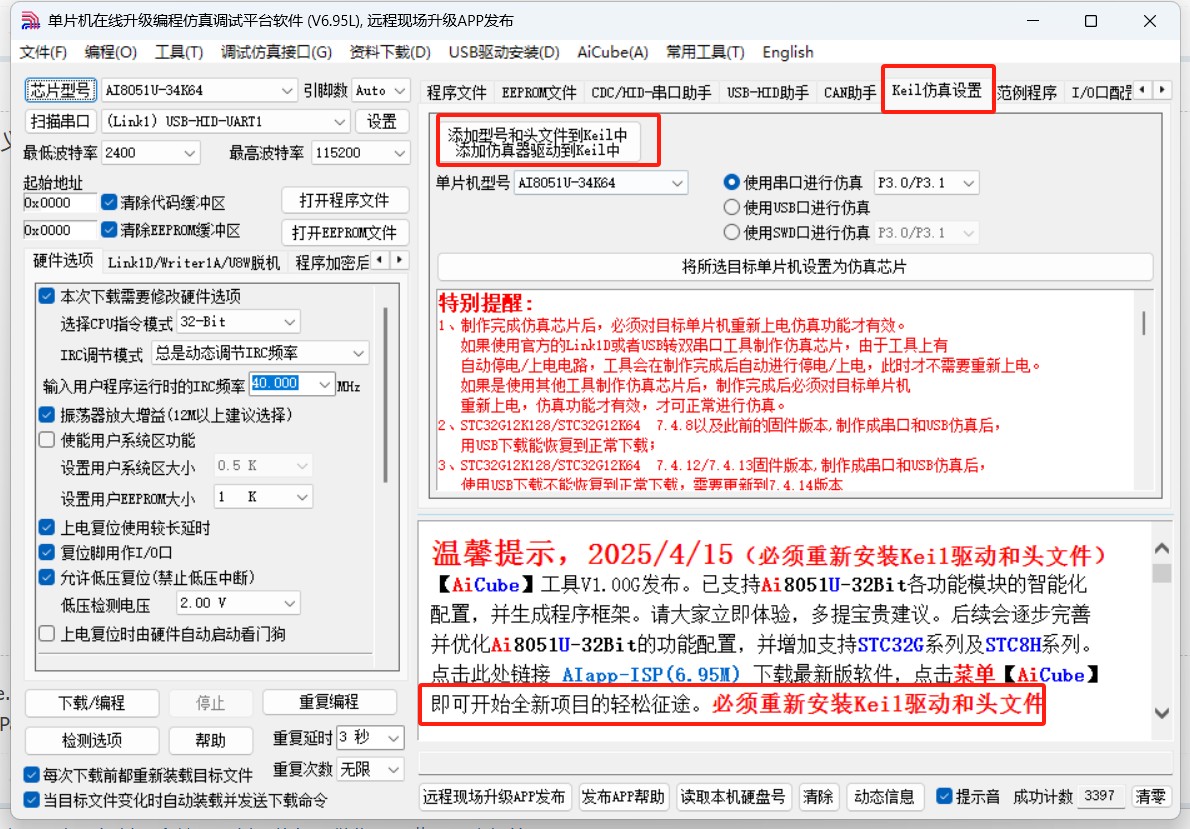The image size is (1190, 829).
Task: Toggle 每次下载前都重新装载目标文件 checkbox
Action: click(x=31, y=774)
